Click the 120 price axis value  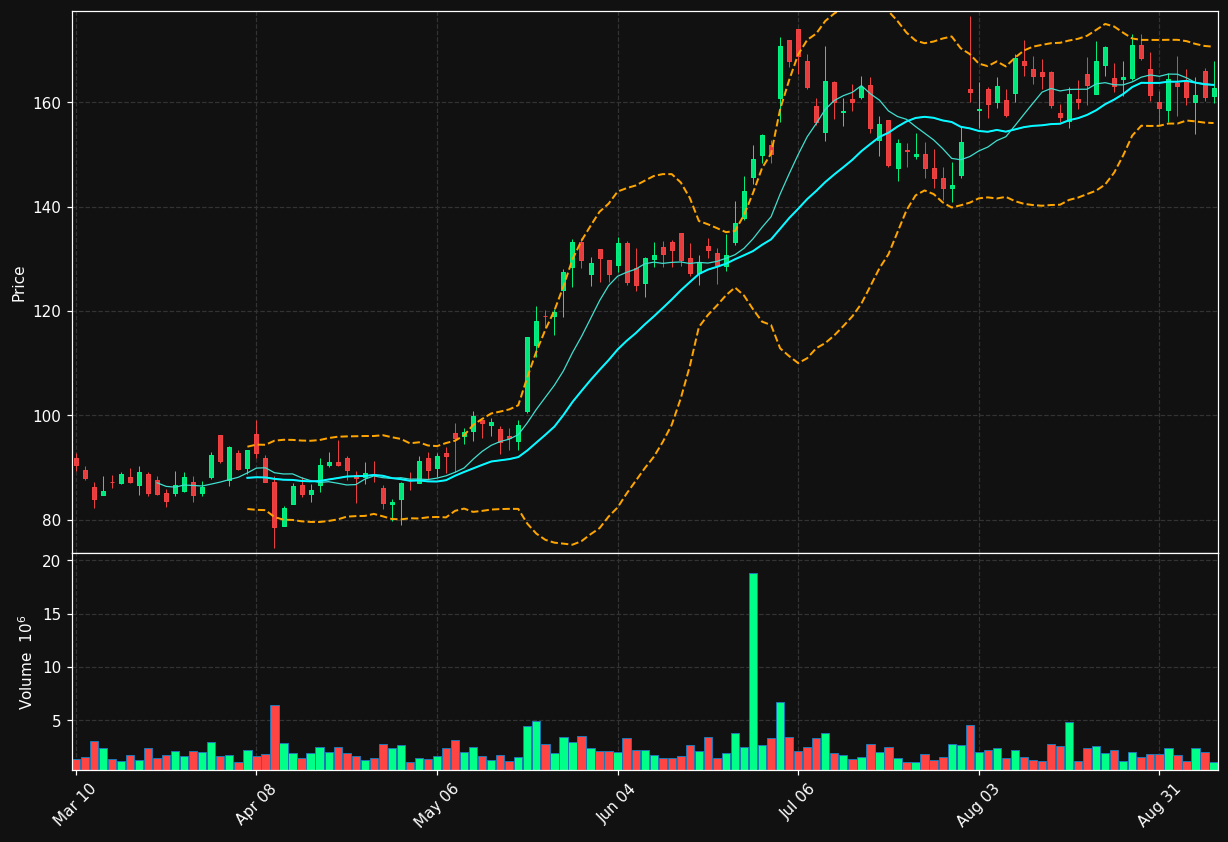coord(47,312)
